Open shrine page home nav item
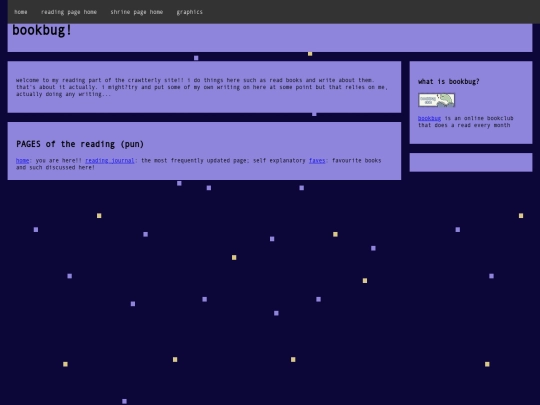This screenshot has width=540, height=405. click(137, 12)
